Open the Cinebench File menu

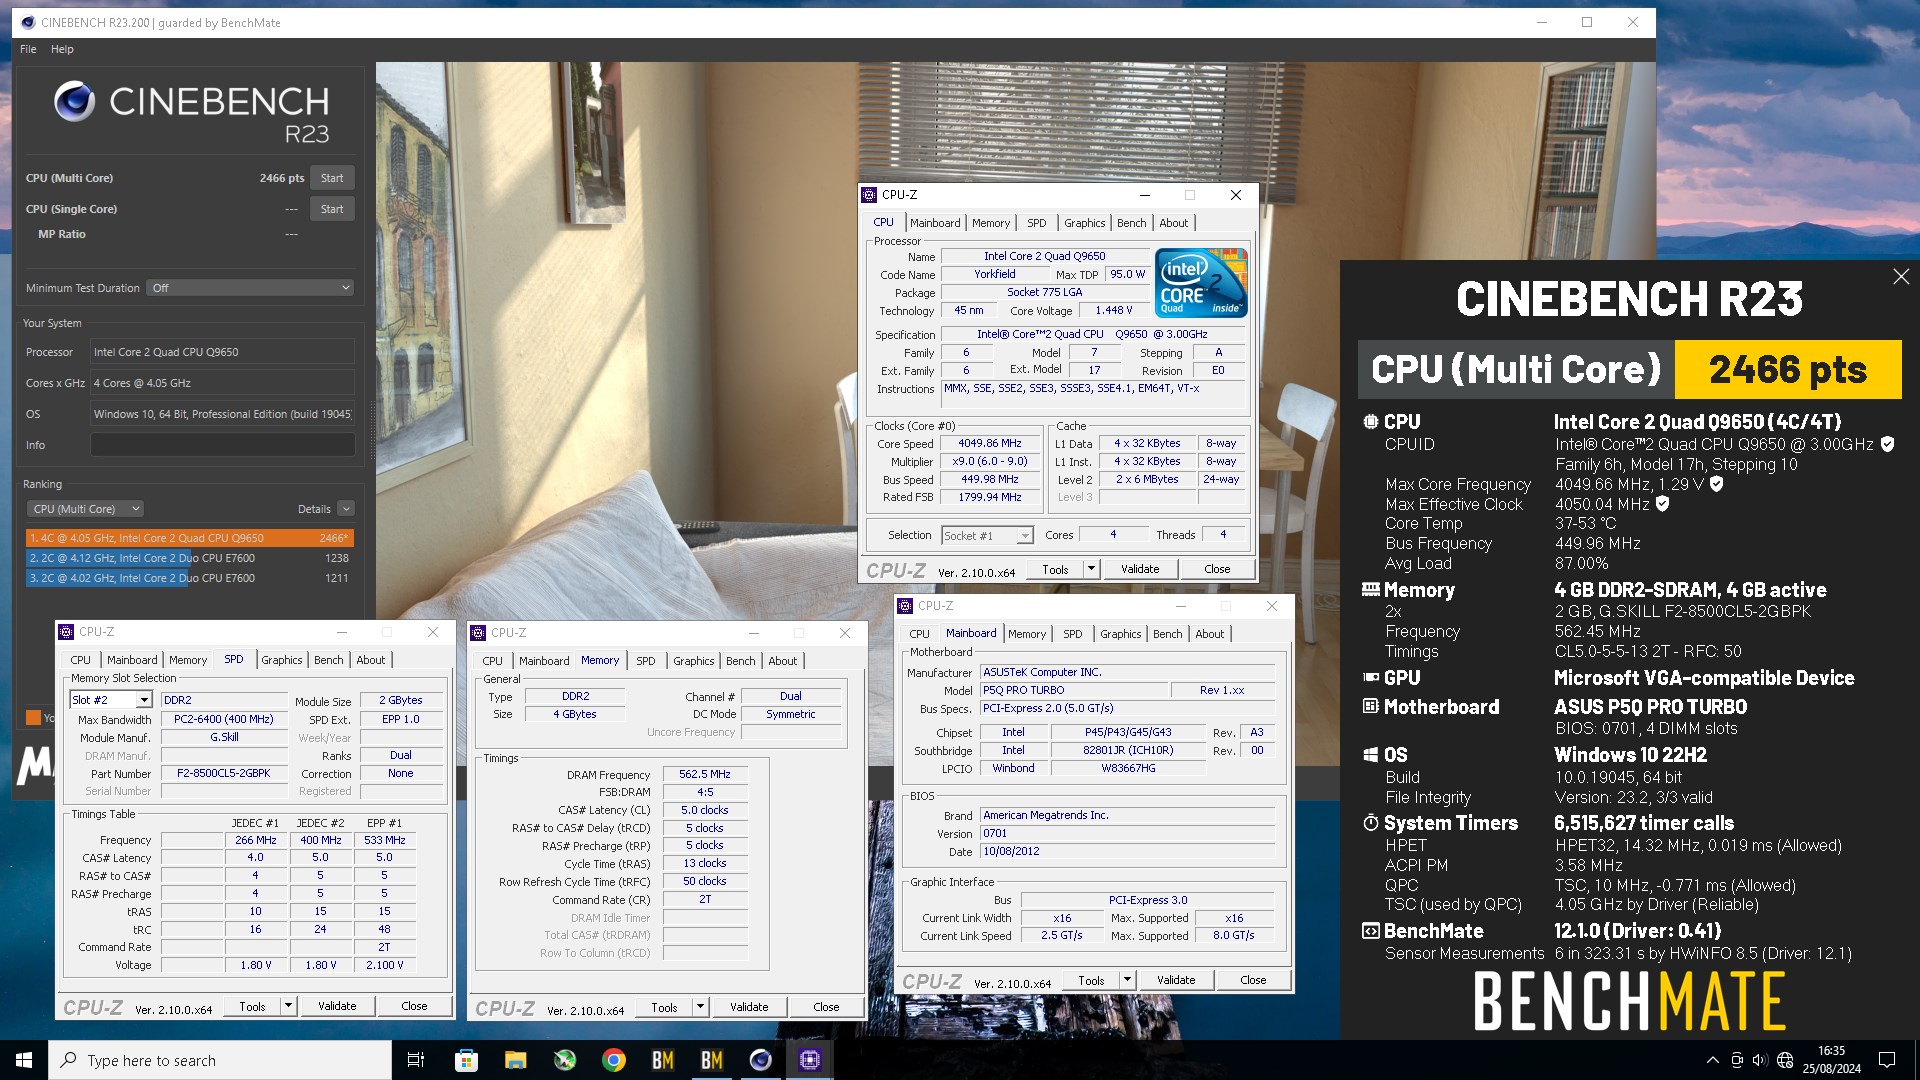tap(28, 49)
